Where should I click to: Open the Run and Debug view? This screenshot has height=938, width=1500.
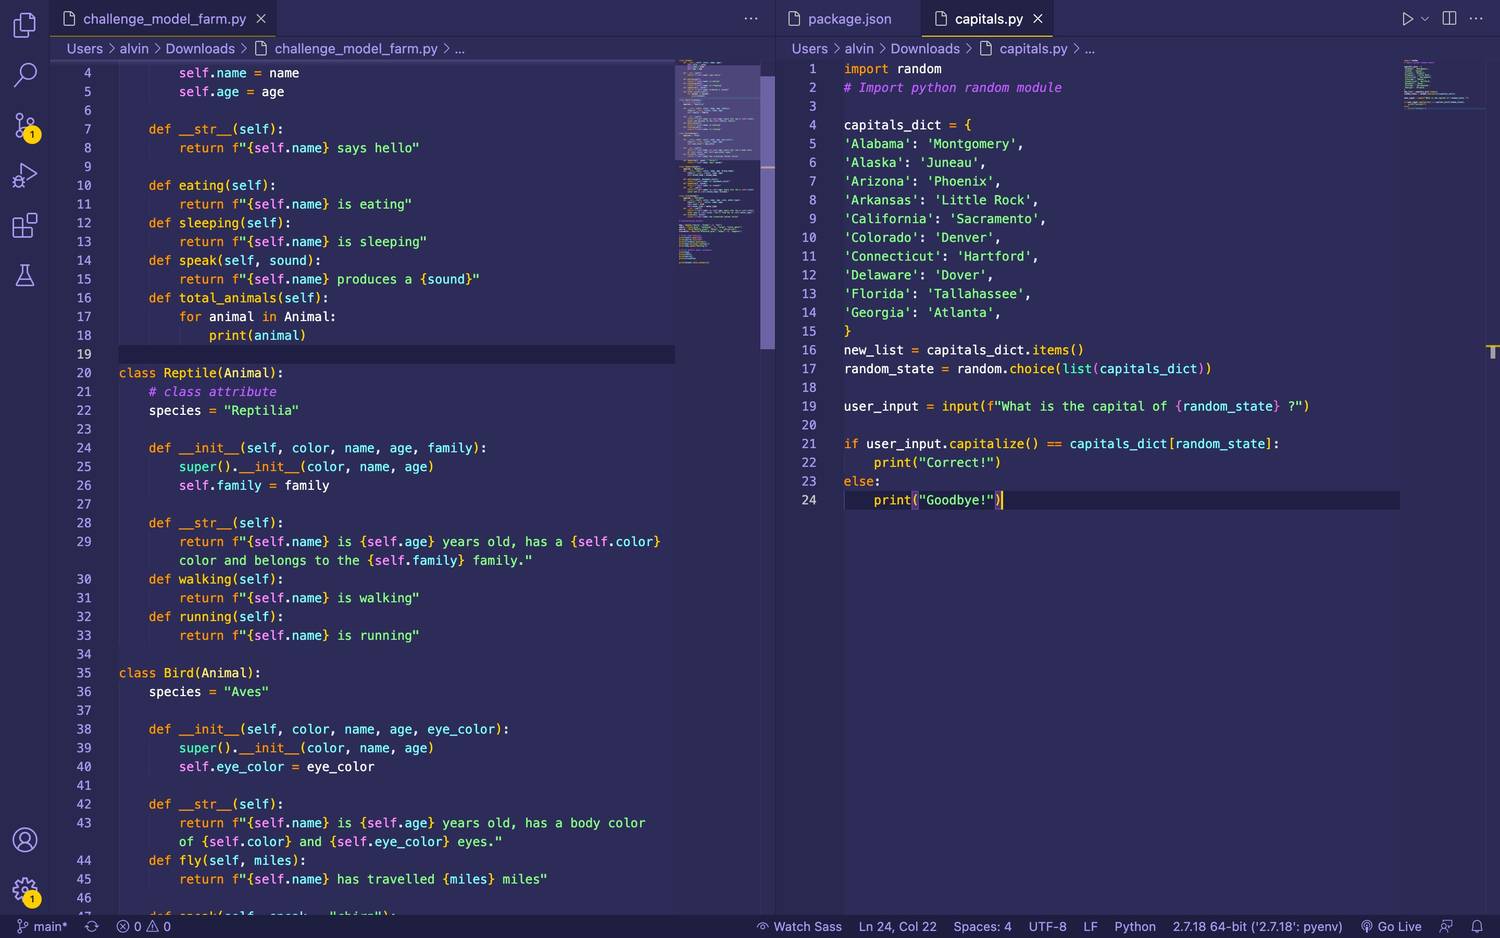pyautogui.click(x=25, y=176)
